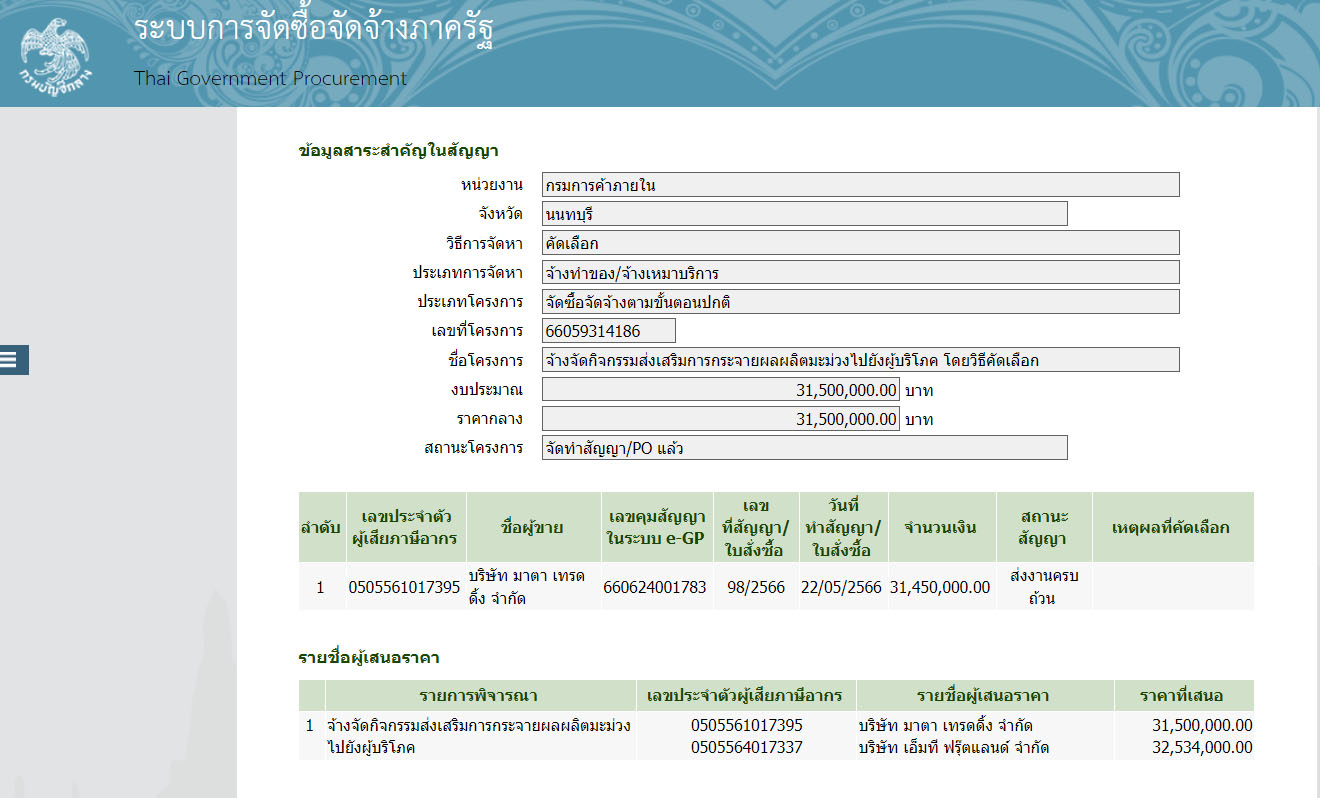Click the หน่วยงาน field กรมการค้าภายใน

[860, 185]
